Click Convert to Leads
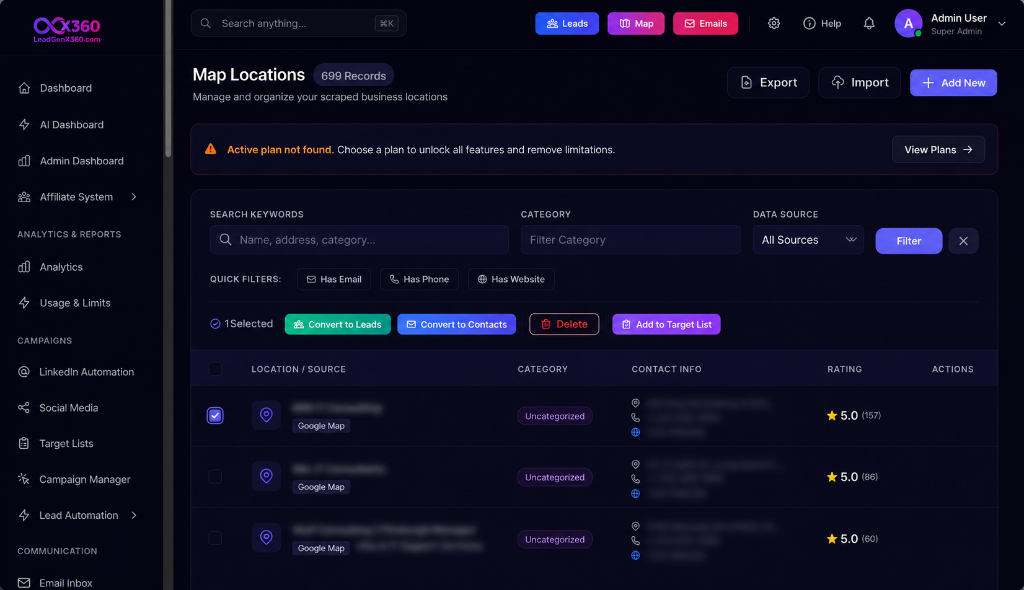1024x590 pixels. (338, 324)
